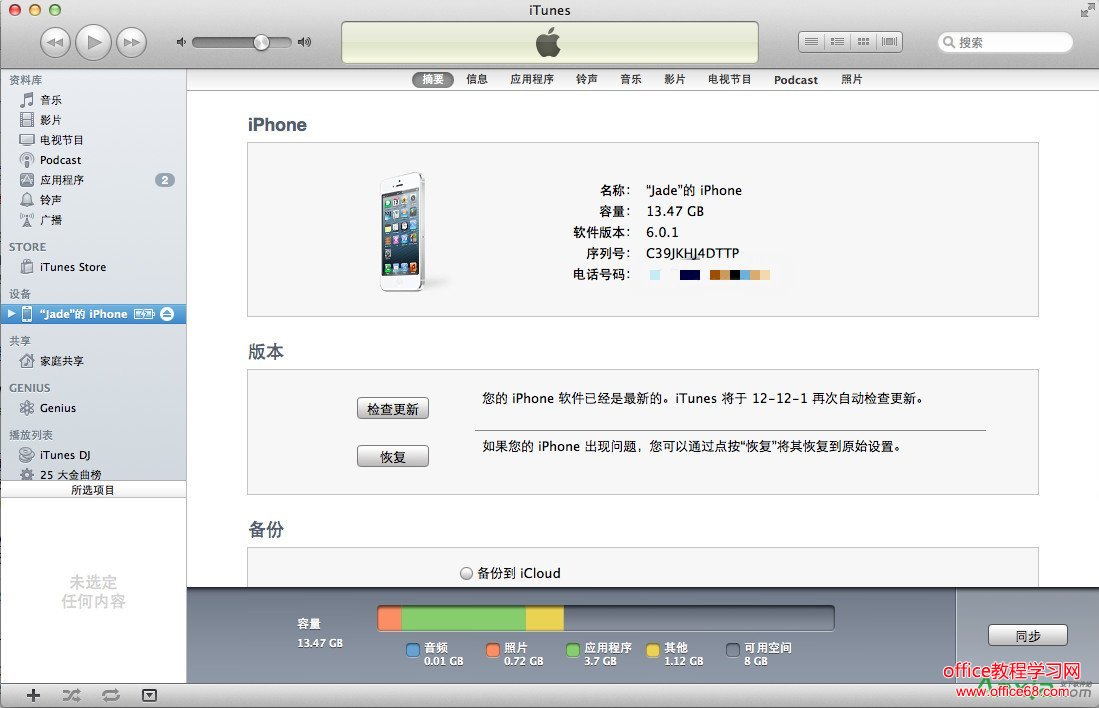Image resolution: width=1099 pixels, height=708 pixels.
Task: Click the play button
Action: coord(93,42)
